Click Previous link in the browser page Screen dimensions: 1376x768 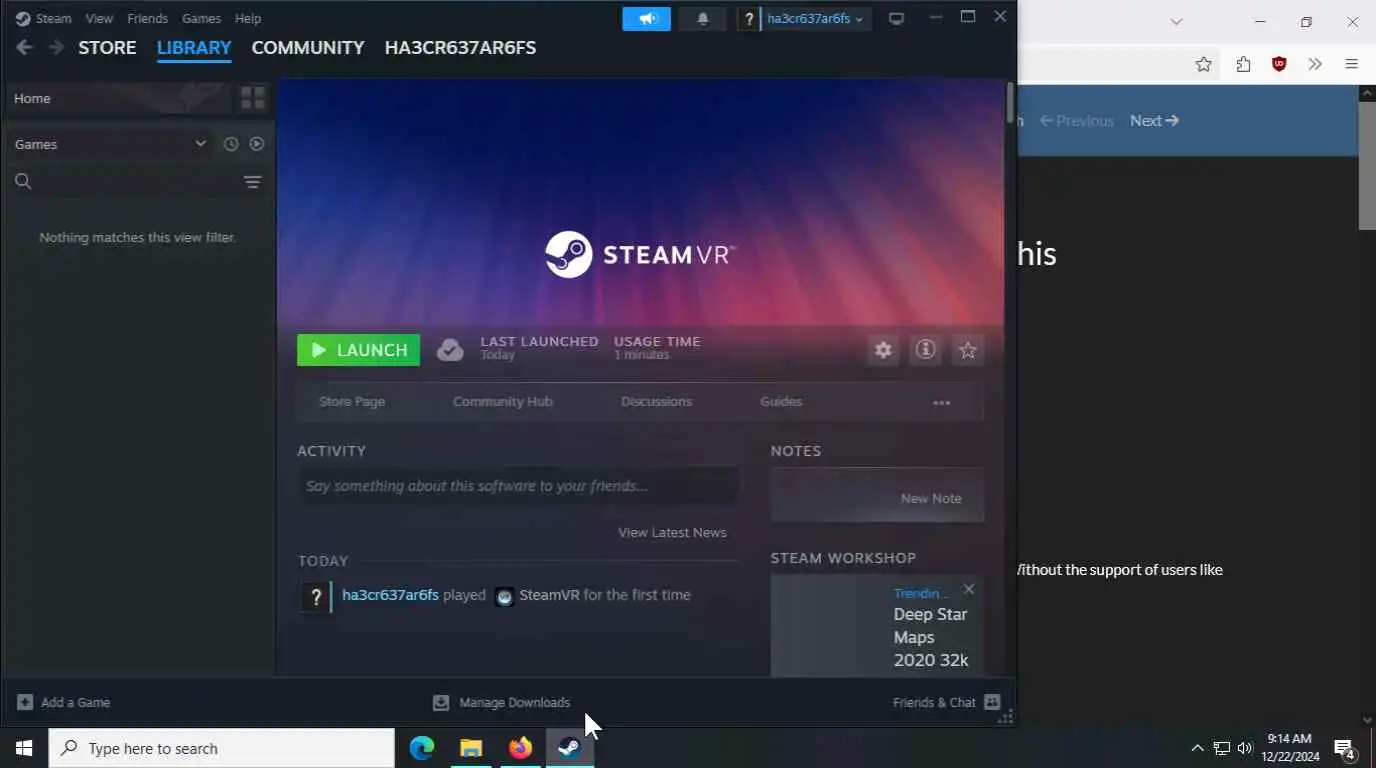click(1077, 121)
